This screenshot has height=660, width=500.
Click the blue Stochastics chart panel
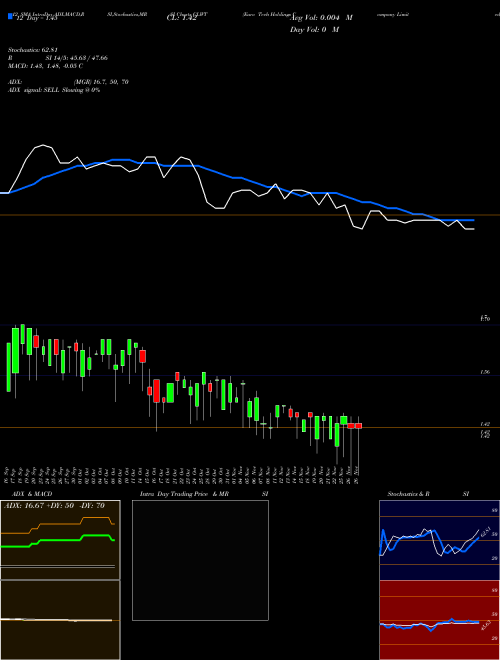point(439,540)
